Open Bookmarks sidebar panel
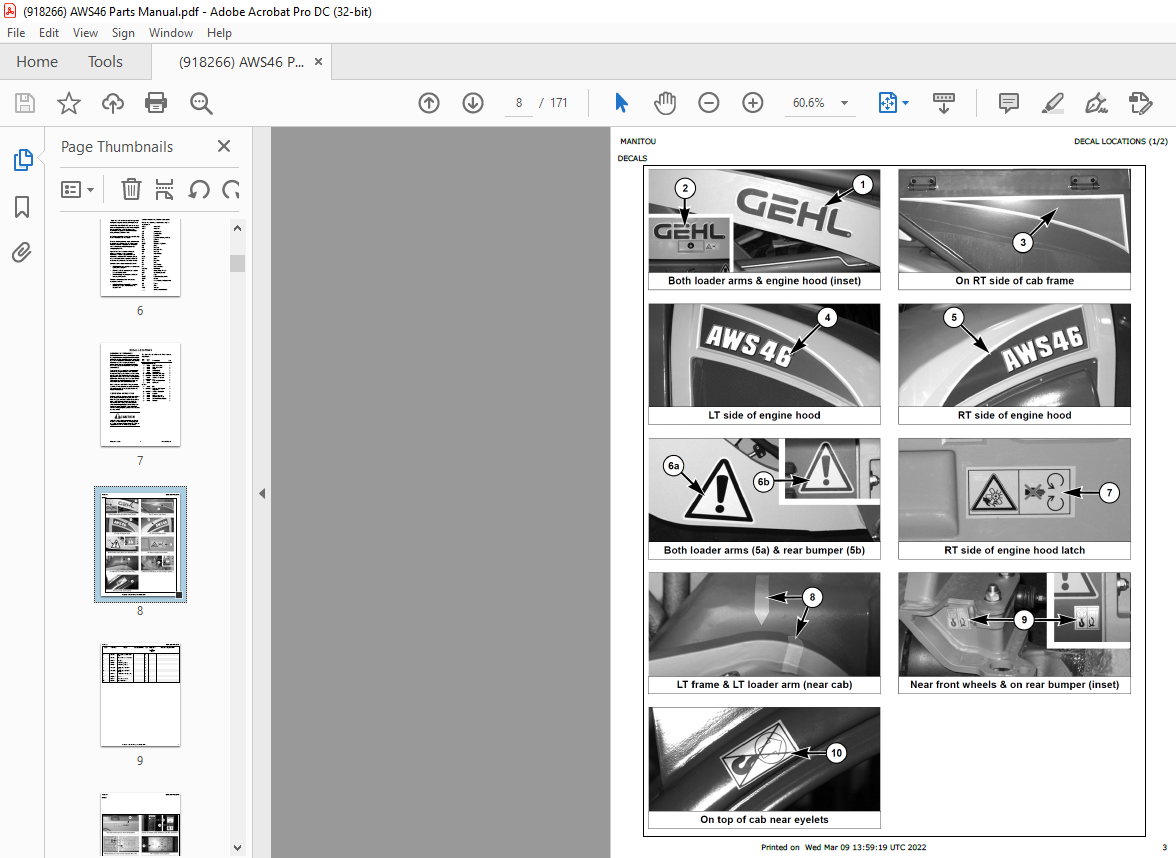Viewport: 1176px width, 858px height. click(x=22, y=206)
